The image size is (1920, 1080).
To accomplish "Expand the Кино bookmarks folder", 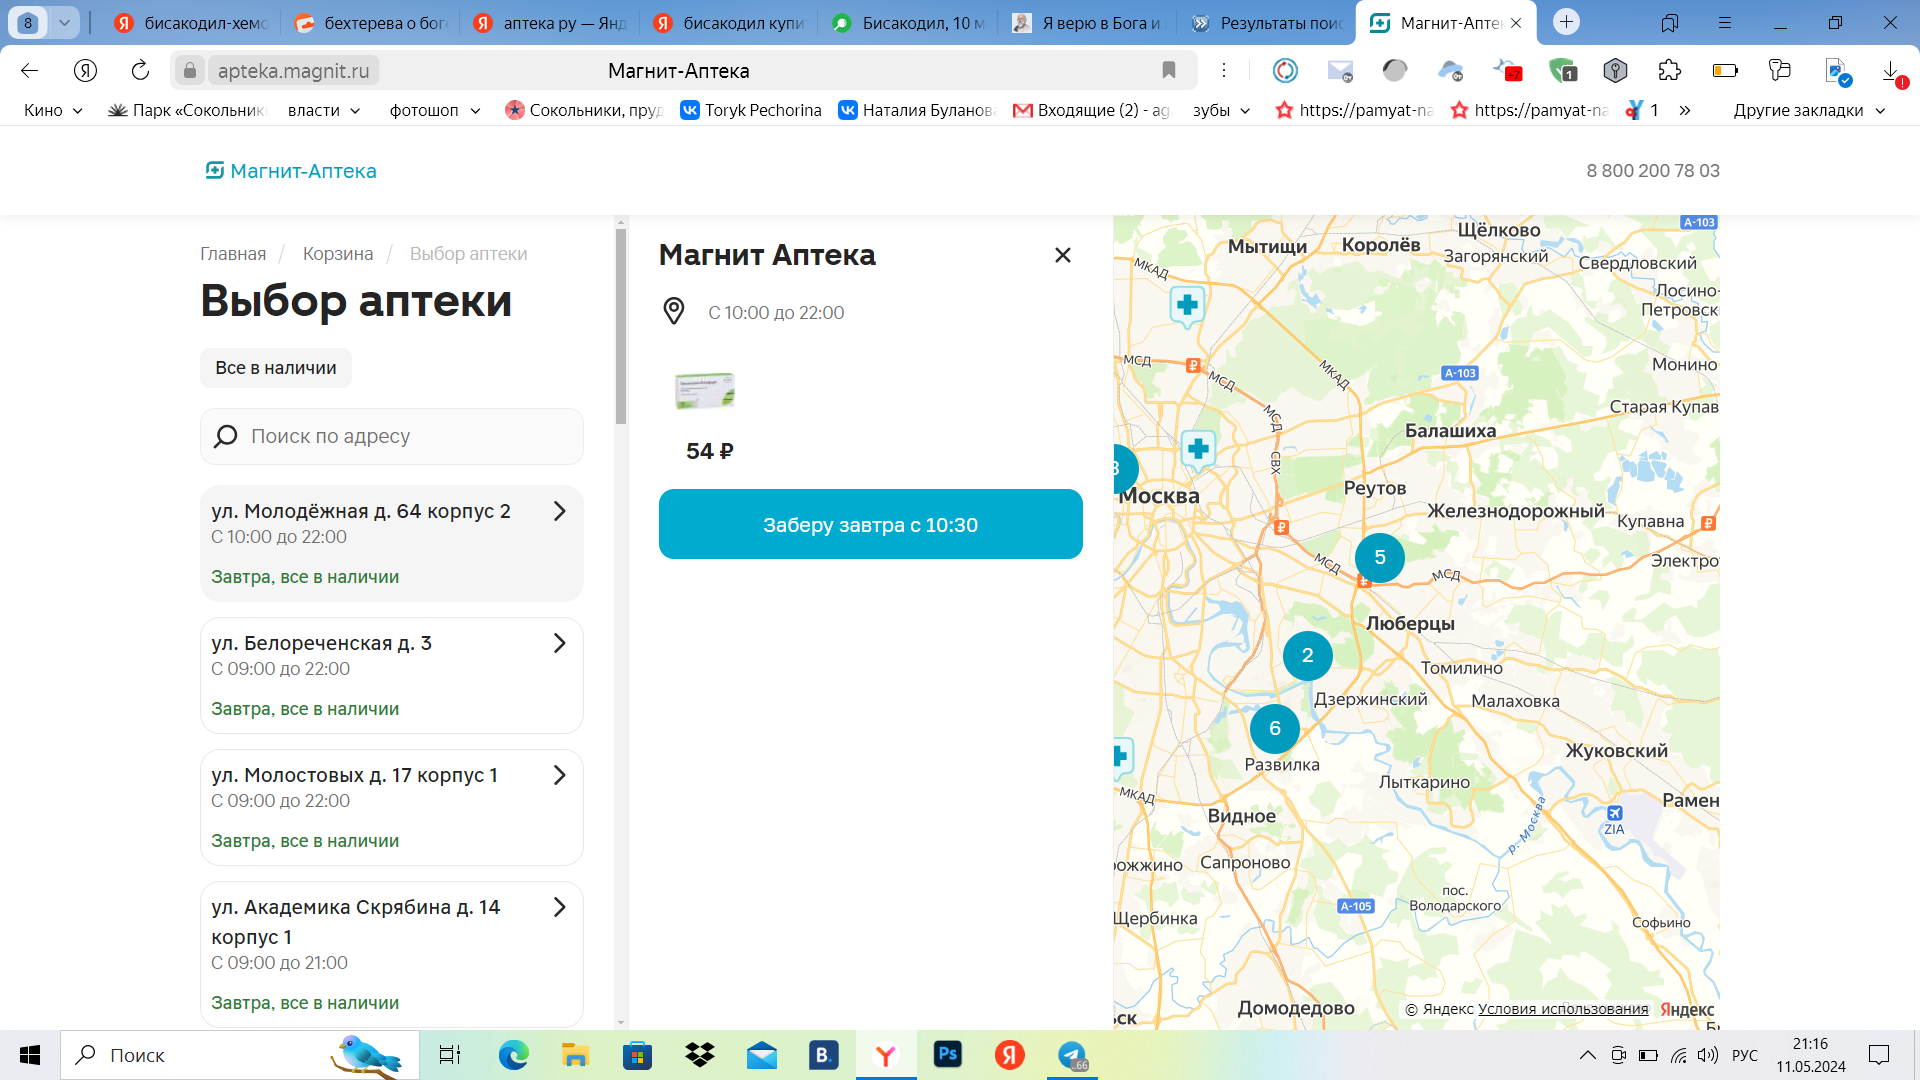I will 53,110.
